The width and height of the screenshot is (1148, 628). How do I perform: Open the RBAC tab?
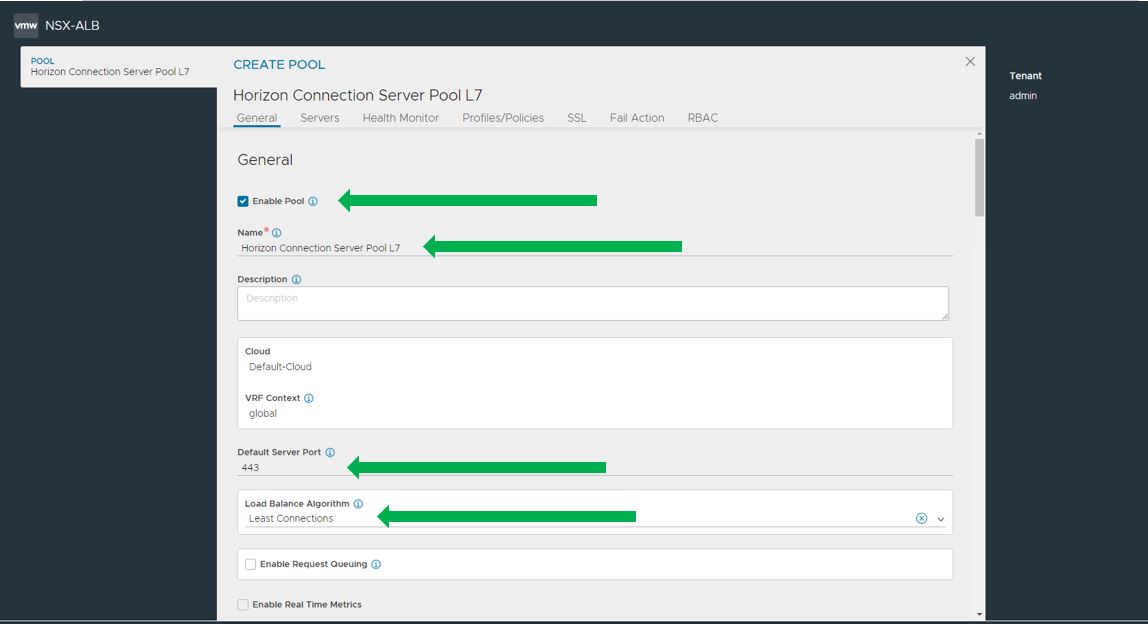(x=703, y=118)
